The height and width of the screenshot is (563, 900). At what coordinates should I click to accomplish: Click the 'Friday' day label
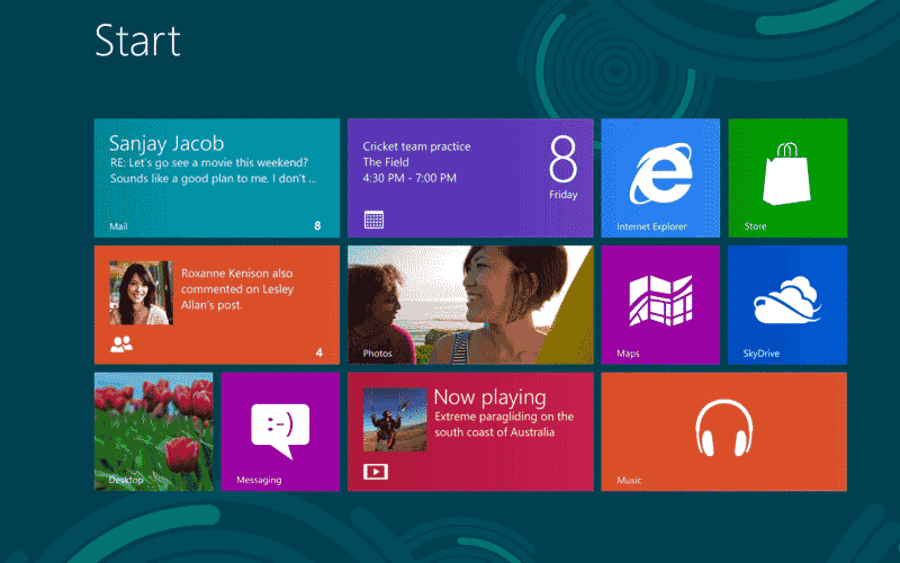tap(563, 195)
